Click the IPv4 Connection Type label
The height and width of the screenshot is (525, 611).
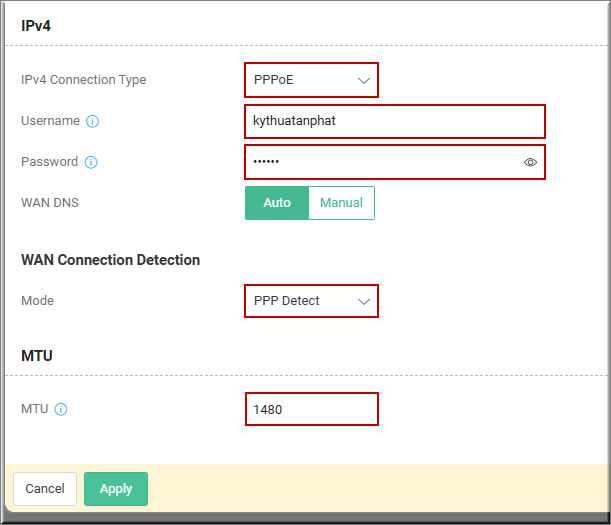(x=83, y=80)
